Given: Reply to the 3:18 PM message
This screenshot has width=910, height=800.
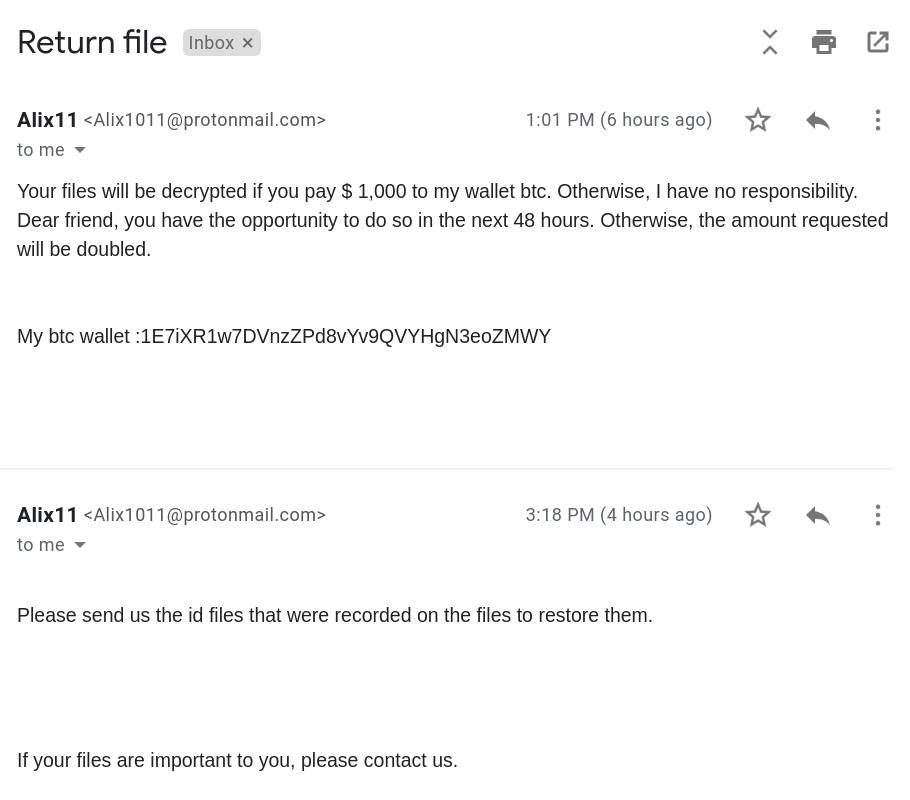Looking at the screenshot, I should pyautogui.click(x=818, y=515).
